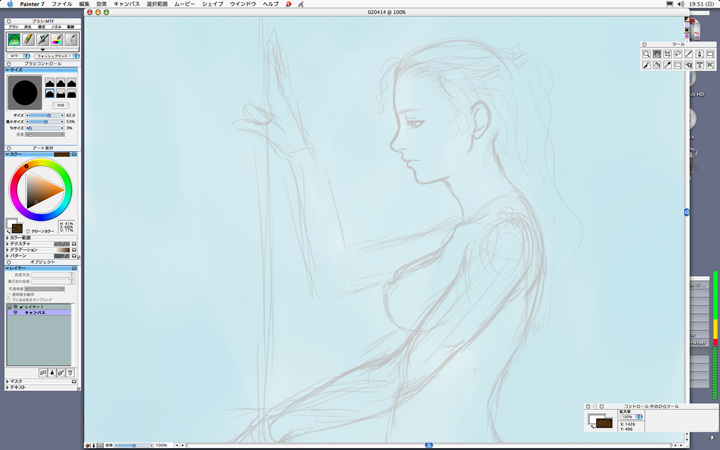Screen dimensions: 720x450
Task: Toggle visibility of レイヤー 1 layer
Action: pyautogui.click(x=15, y=306)
